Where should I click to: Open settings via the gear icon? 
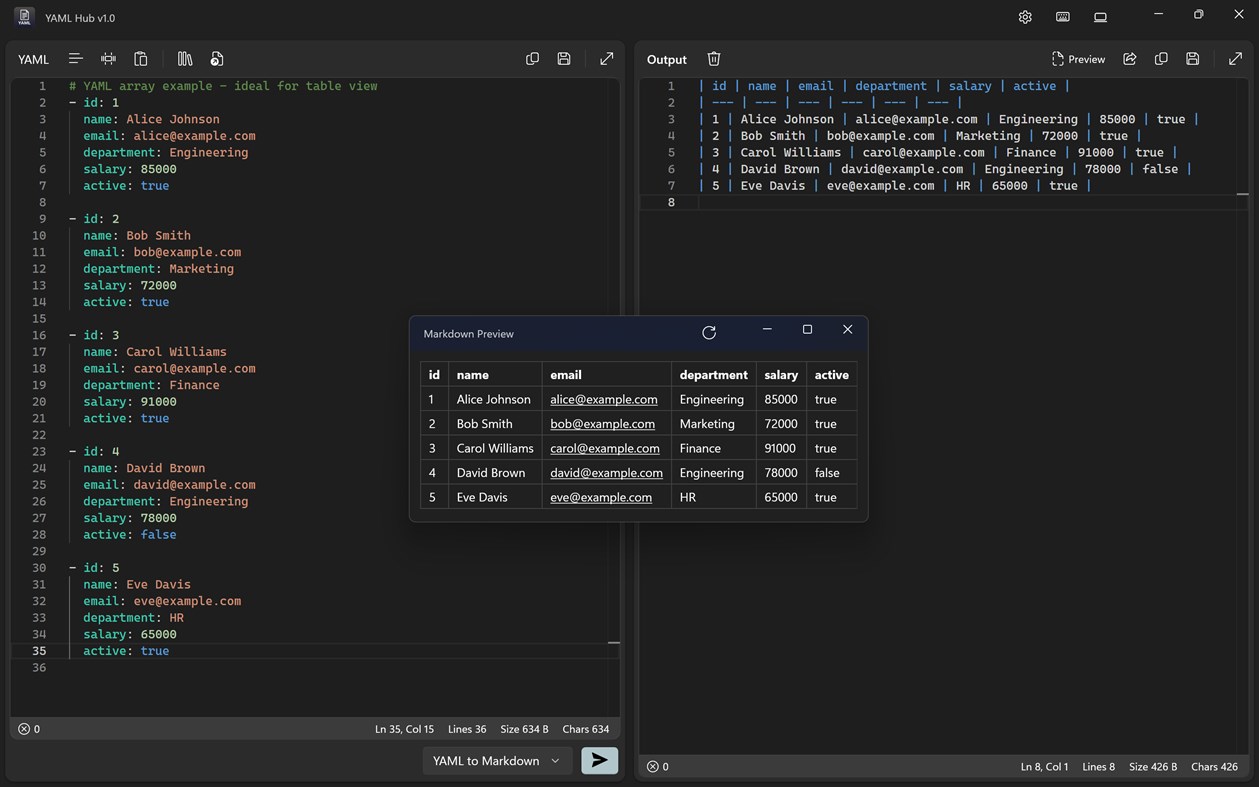click(x=1025, y=17)
